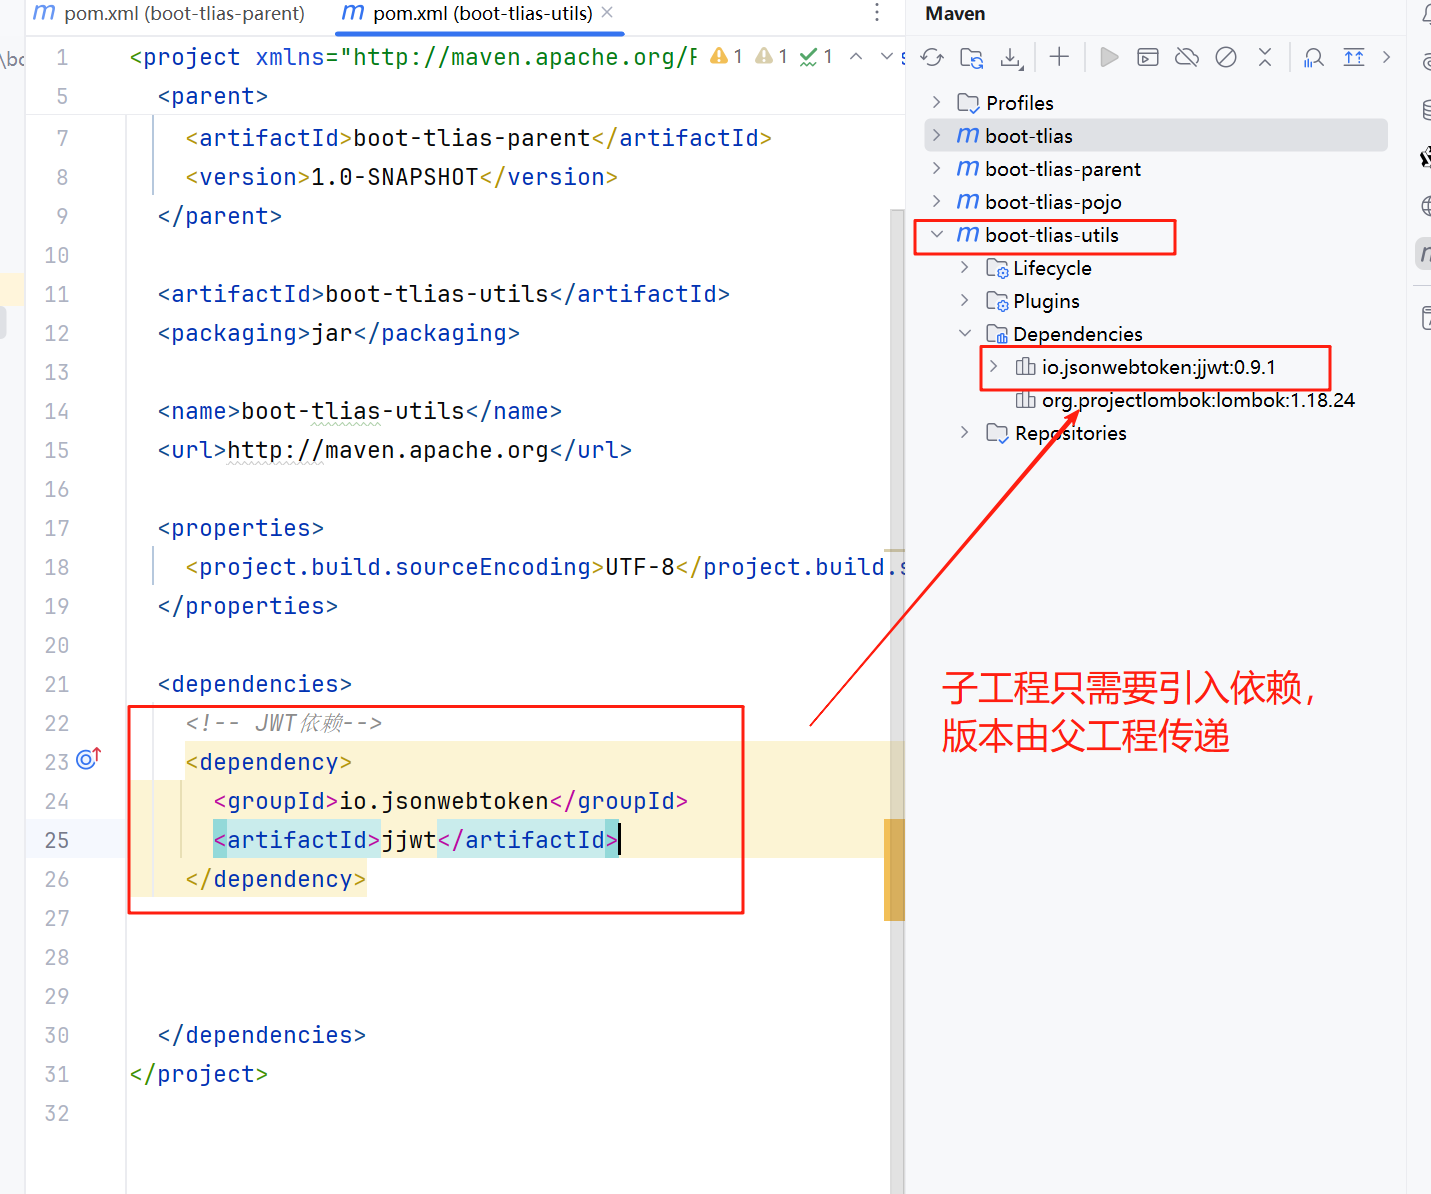Click the opening dependencies tag on line 21
Viewport: 1431px width, 1194px height.
pos(255,684)
